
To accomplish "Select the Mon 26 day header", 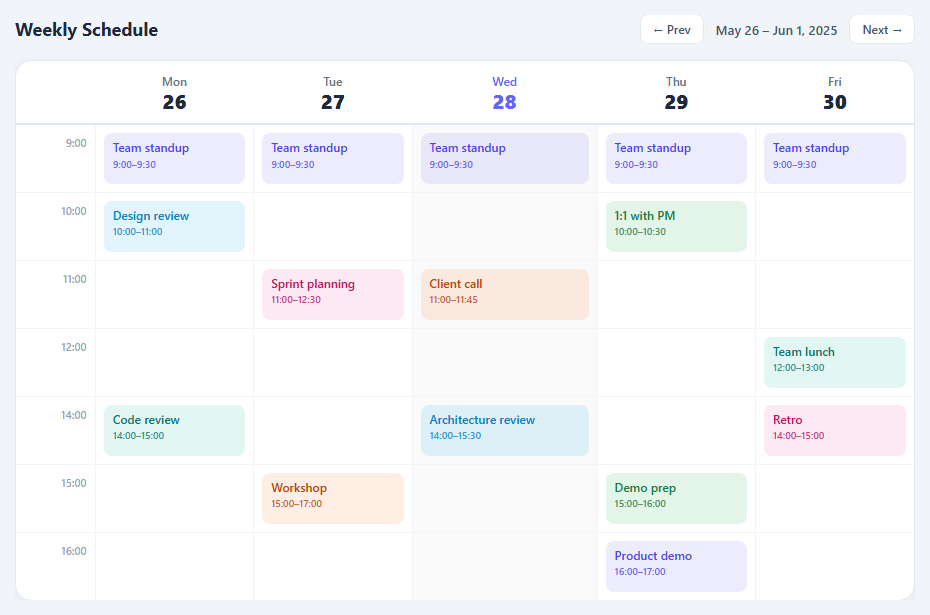I will [174, 94].
